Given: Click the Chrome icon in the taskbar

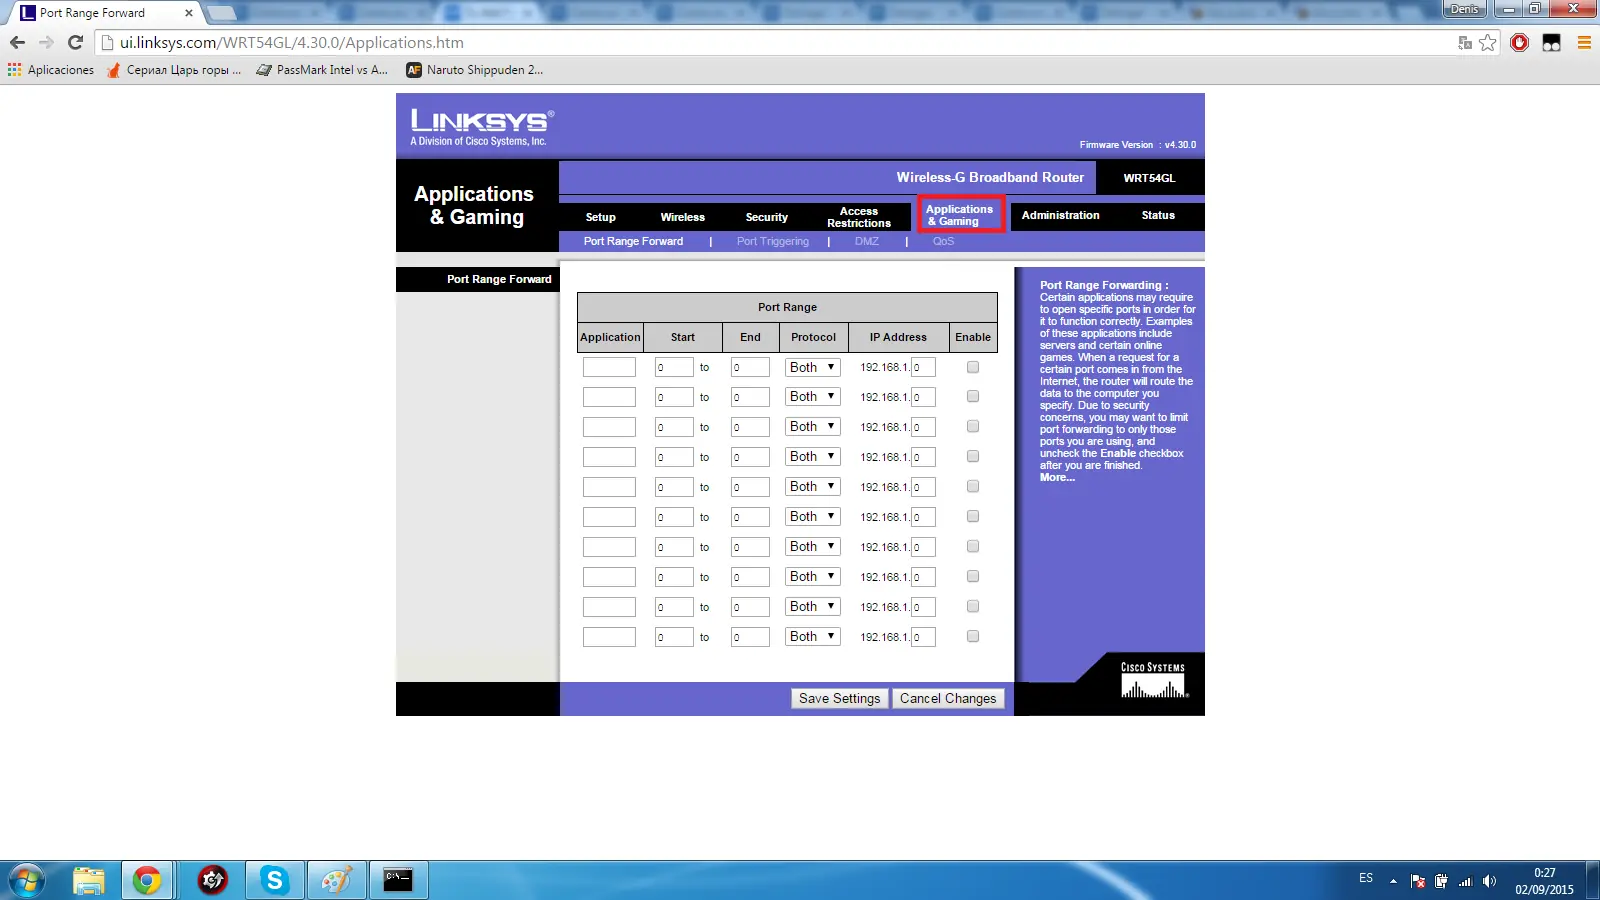Looking at the screenshot, I should click(x=147, y=881).
